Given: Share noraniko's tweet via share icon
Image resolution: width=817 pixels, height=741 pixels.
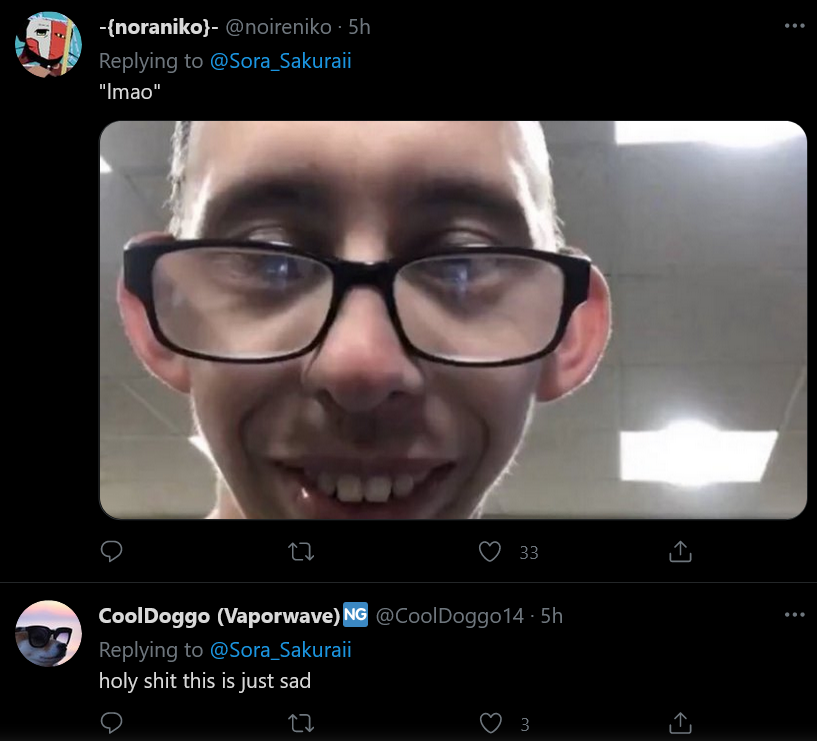Looking at the screenshot, I should (x=680, y=551).
